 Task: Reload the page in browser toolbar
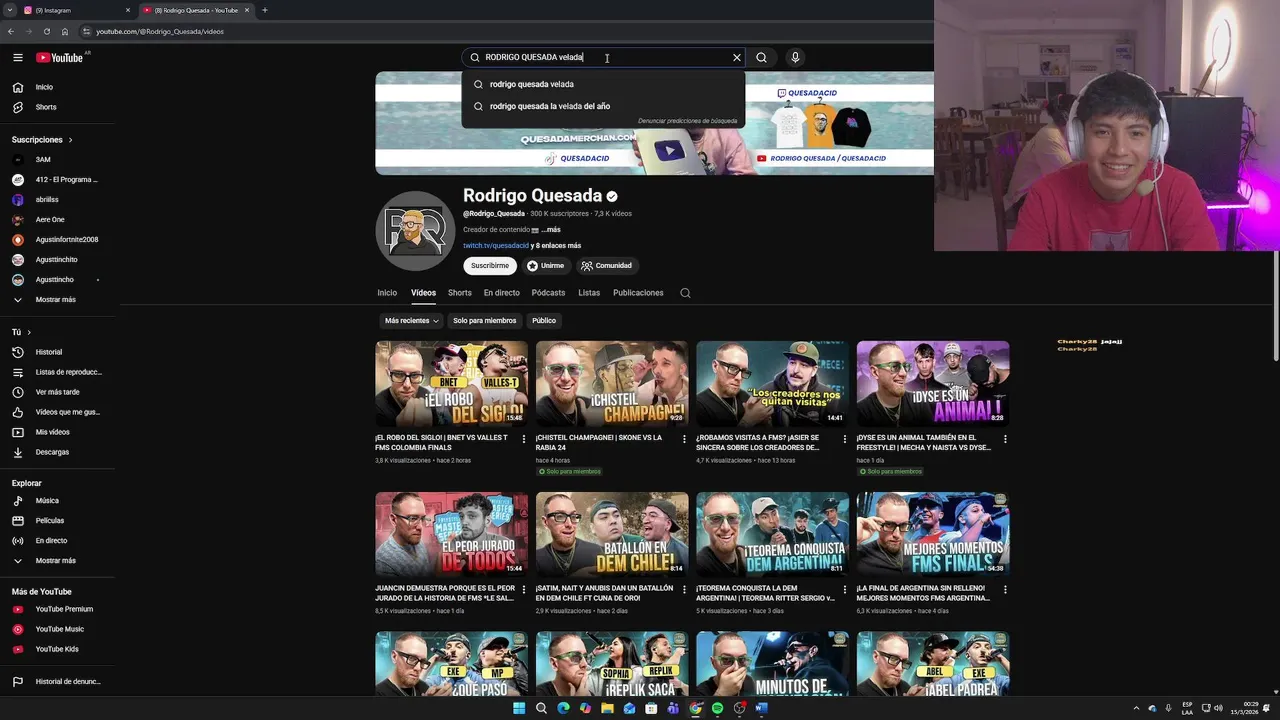[46, 31]
